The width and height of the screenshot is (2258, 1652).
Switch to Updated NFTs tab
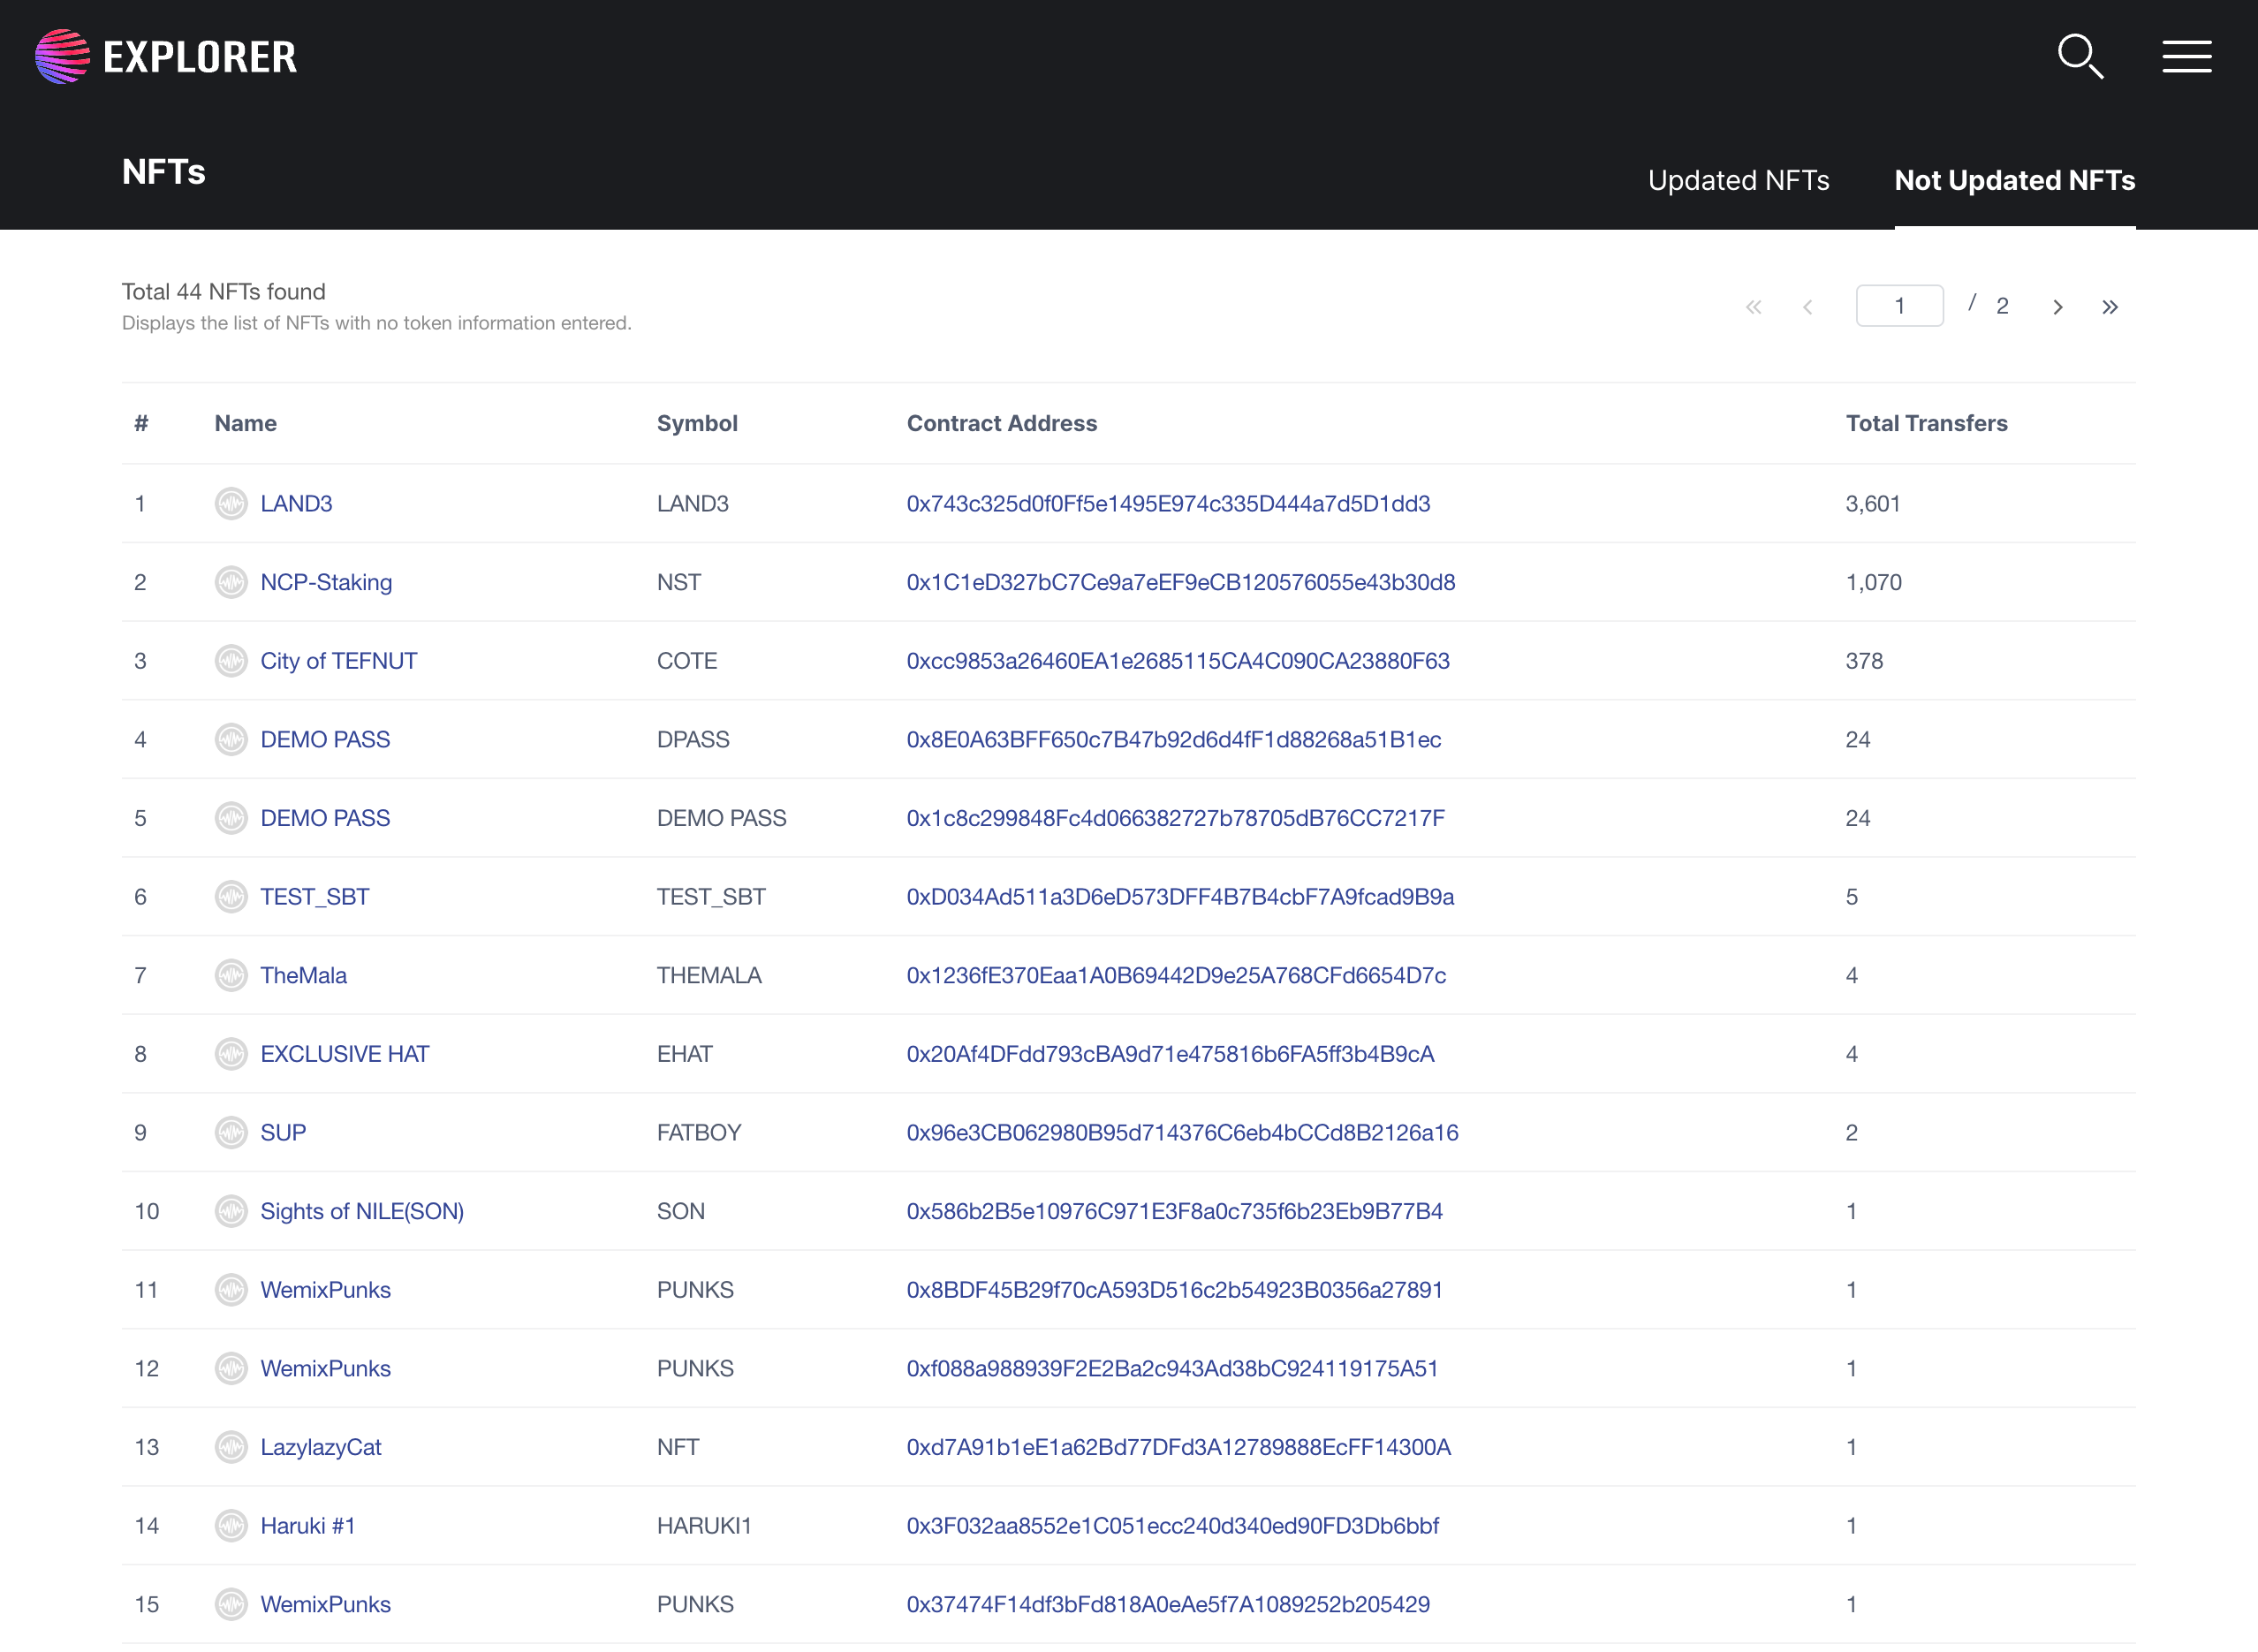(x=1738, y=180)
